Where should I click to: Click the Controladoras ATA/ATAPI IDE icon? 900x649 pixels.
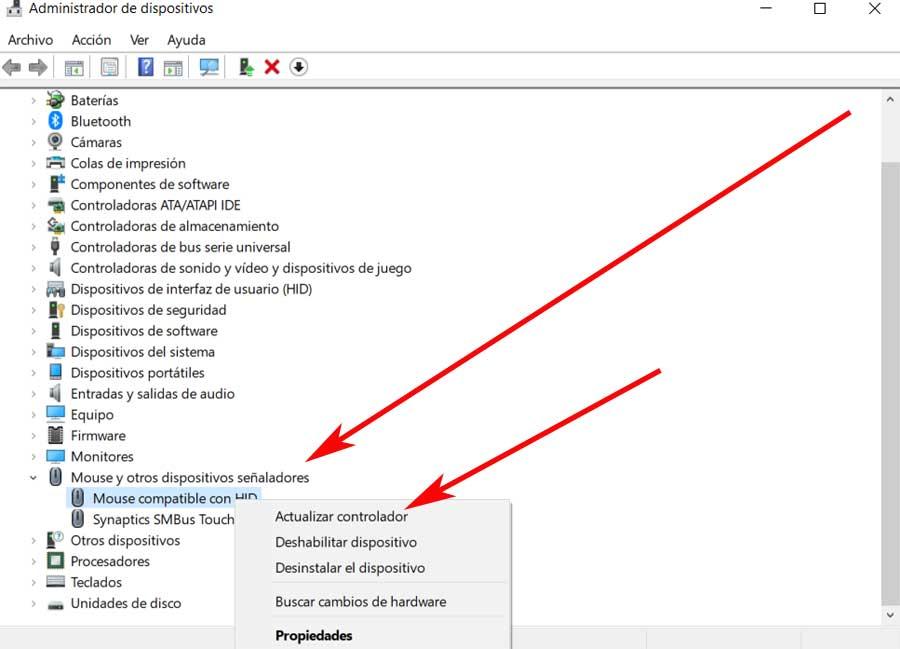coord(56,205)
